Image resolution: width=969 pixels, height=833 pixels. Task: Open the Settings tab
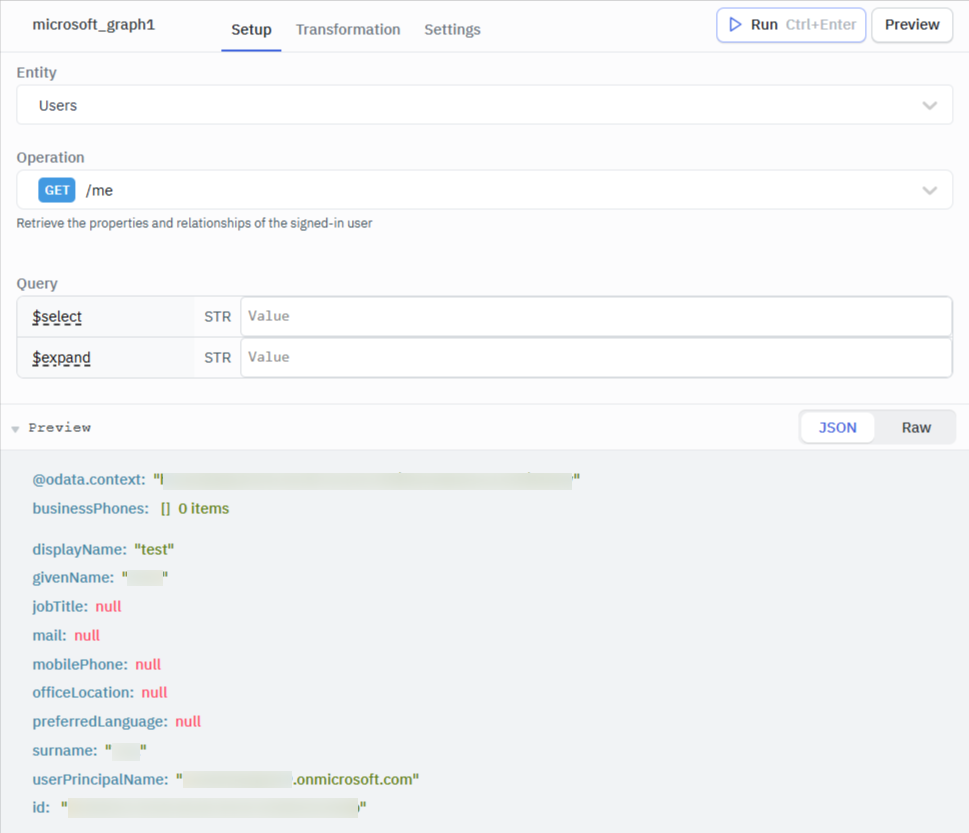coord(452,30)
